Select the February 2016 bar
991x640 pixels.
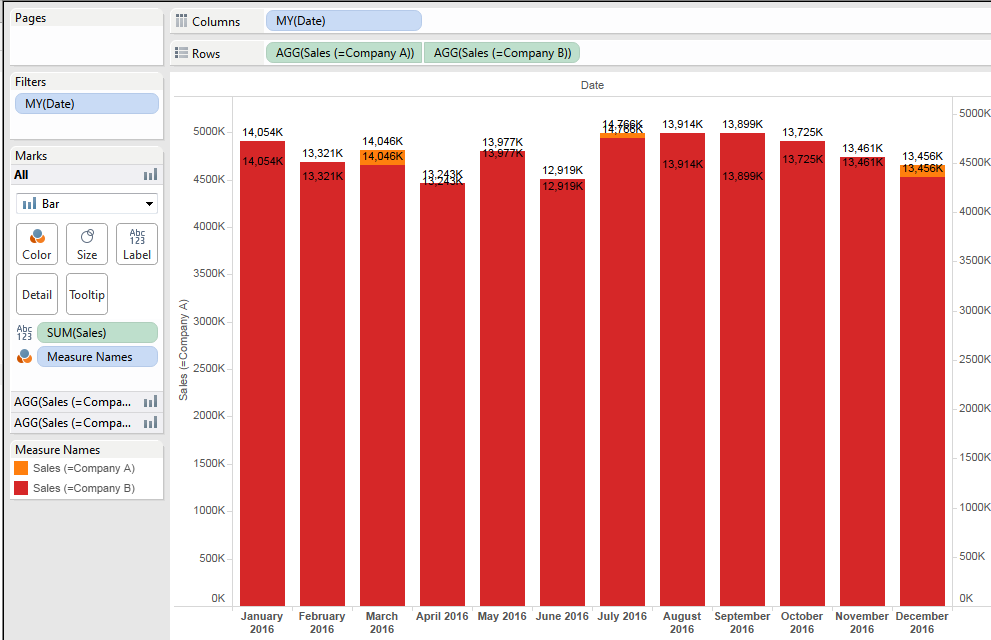coord(322,384)
